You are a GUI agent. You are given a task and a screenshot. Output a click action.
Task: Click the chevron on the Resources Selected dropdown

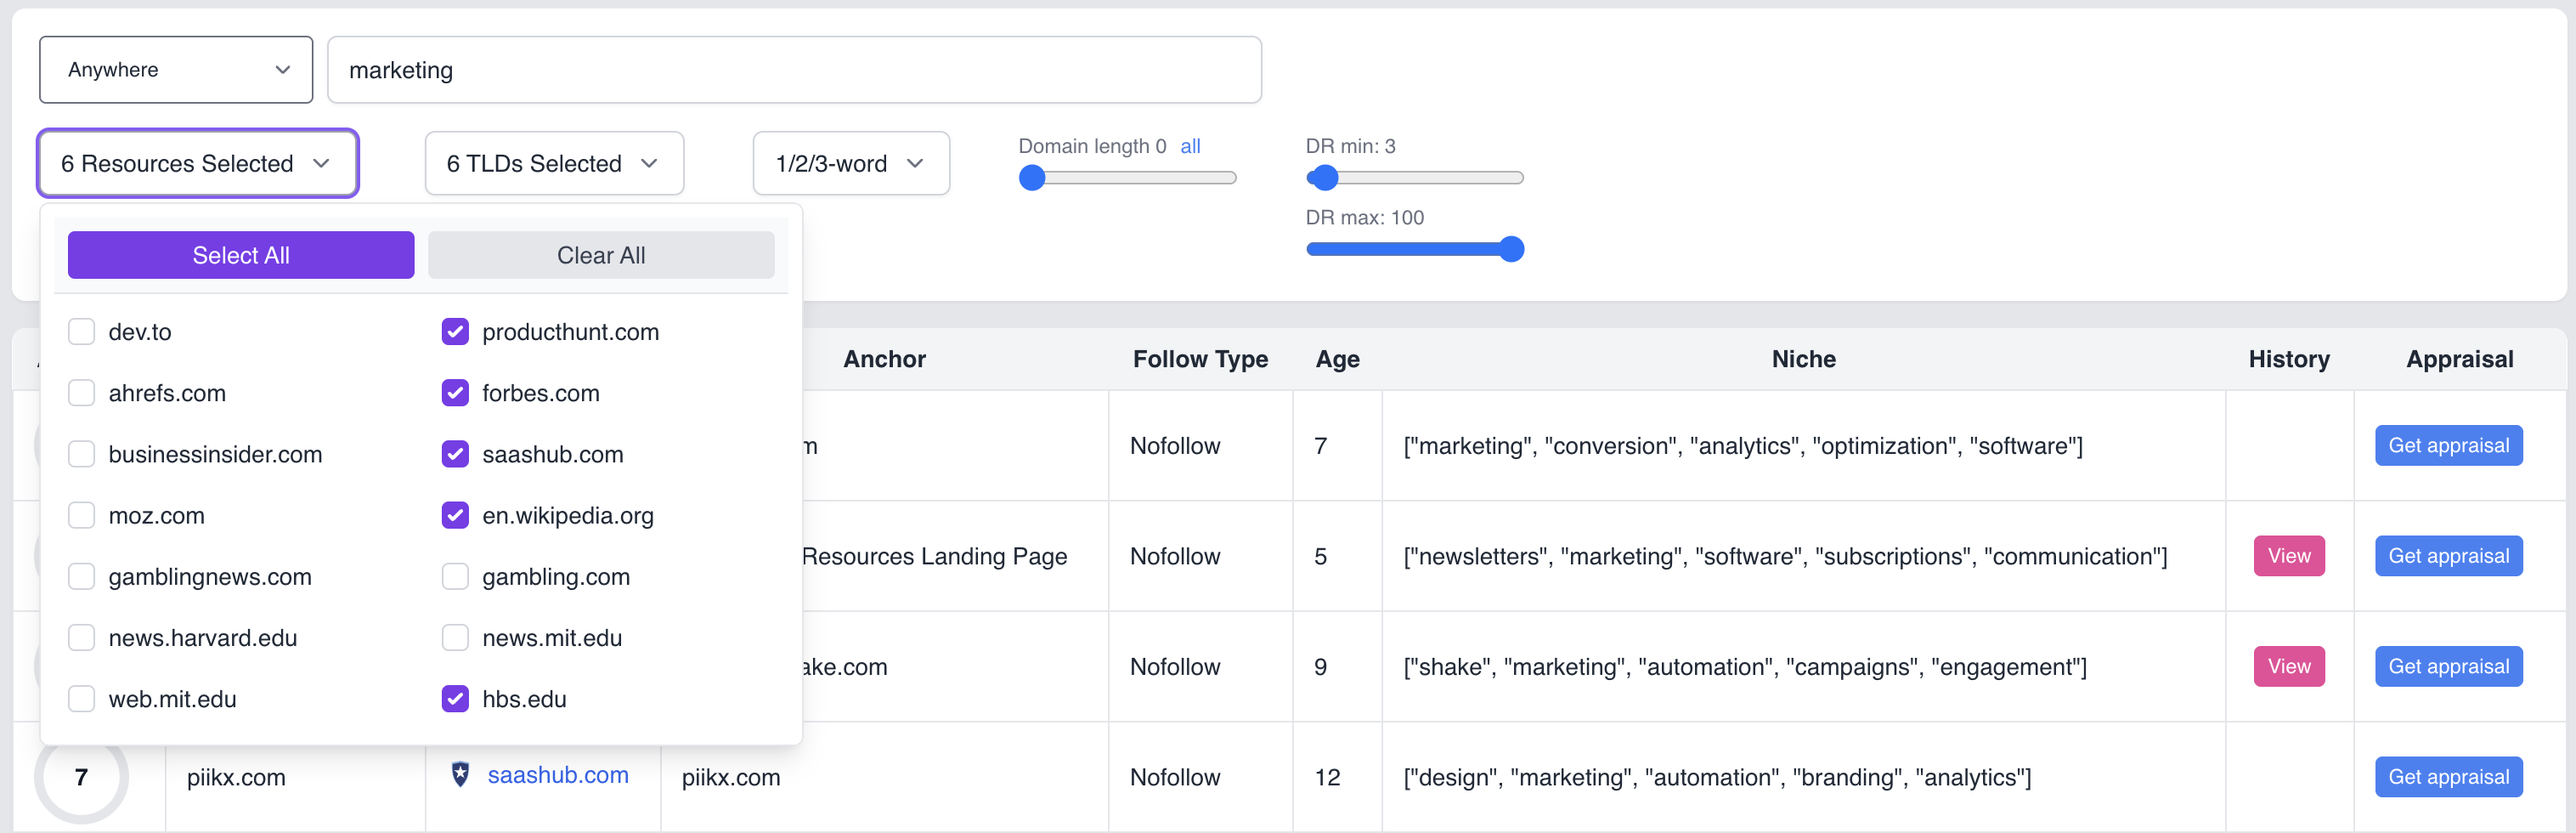(321, 163)
